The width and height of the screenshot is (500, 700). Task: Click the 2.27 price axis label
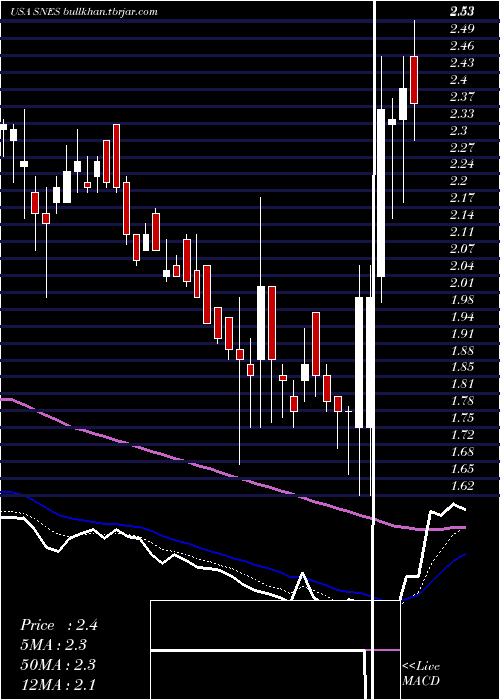[x=462, y=147]
